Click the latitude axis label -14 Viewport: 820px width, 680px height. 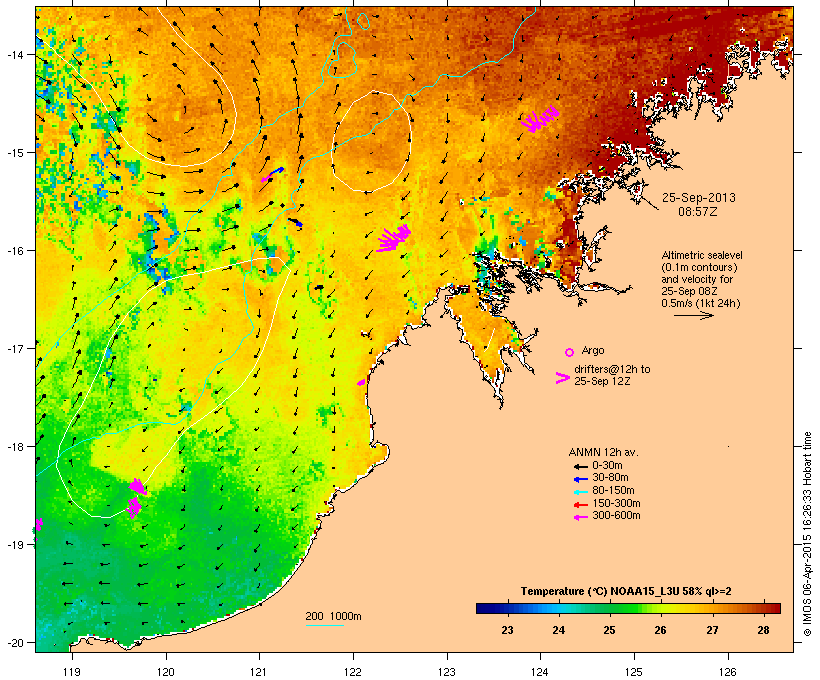pyautogui.click(x=15, y=54)
